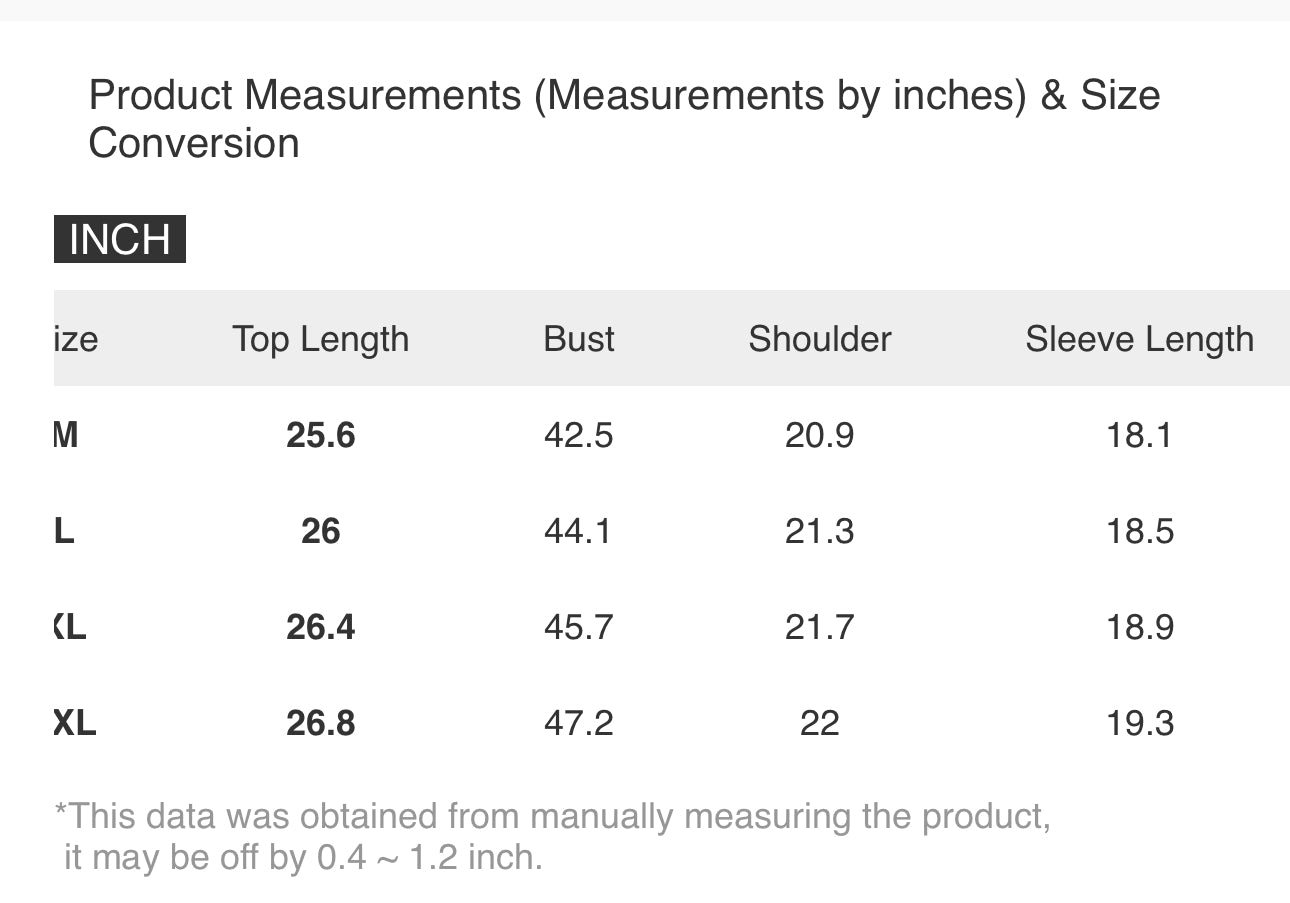Select the L size row label
Screen dimensions: 1290x903
(65, 531)
